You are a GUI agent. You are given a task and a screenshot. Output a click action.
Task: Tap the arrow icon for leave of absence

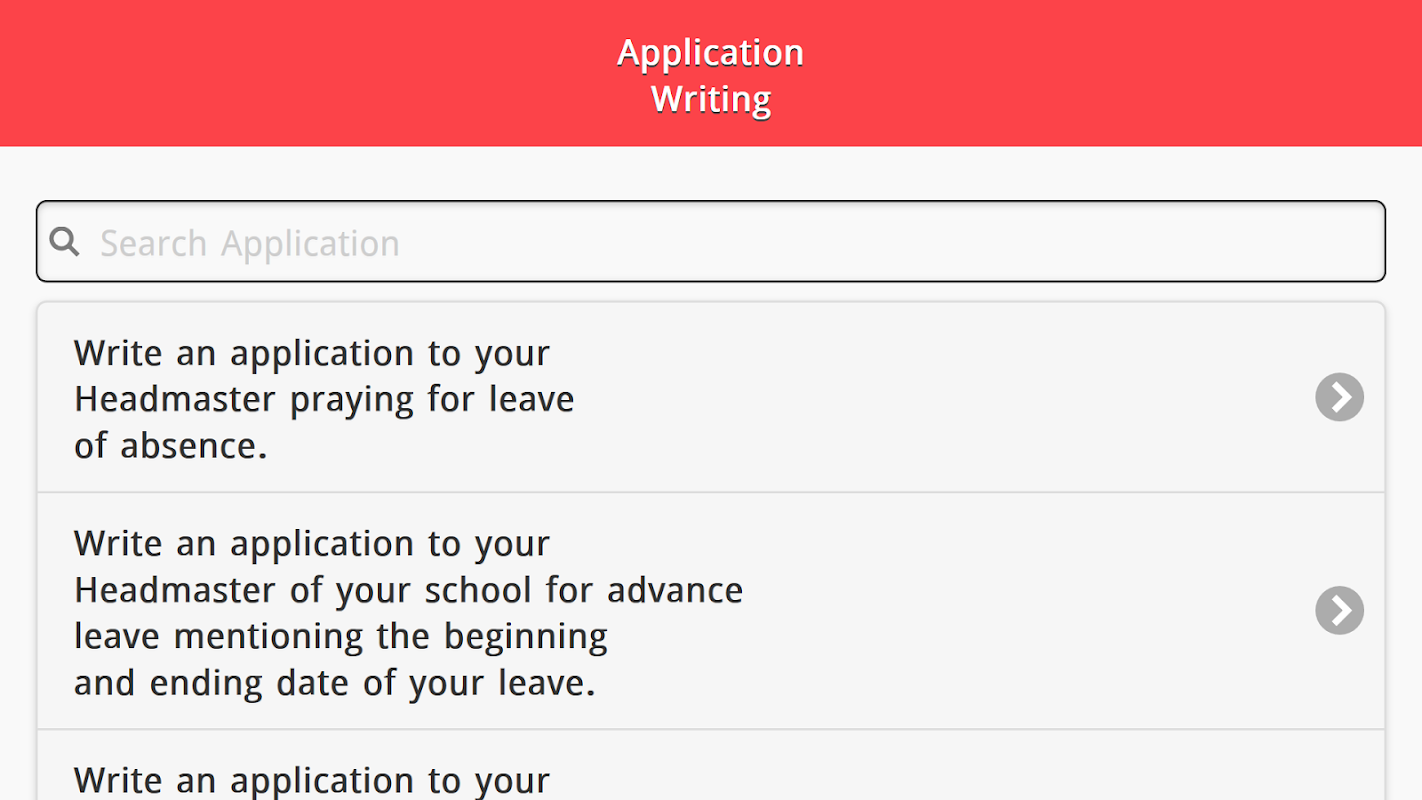pos(1339,397)
